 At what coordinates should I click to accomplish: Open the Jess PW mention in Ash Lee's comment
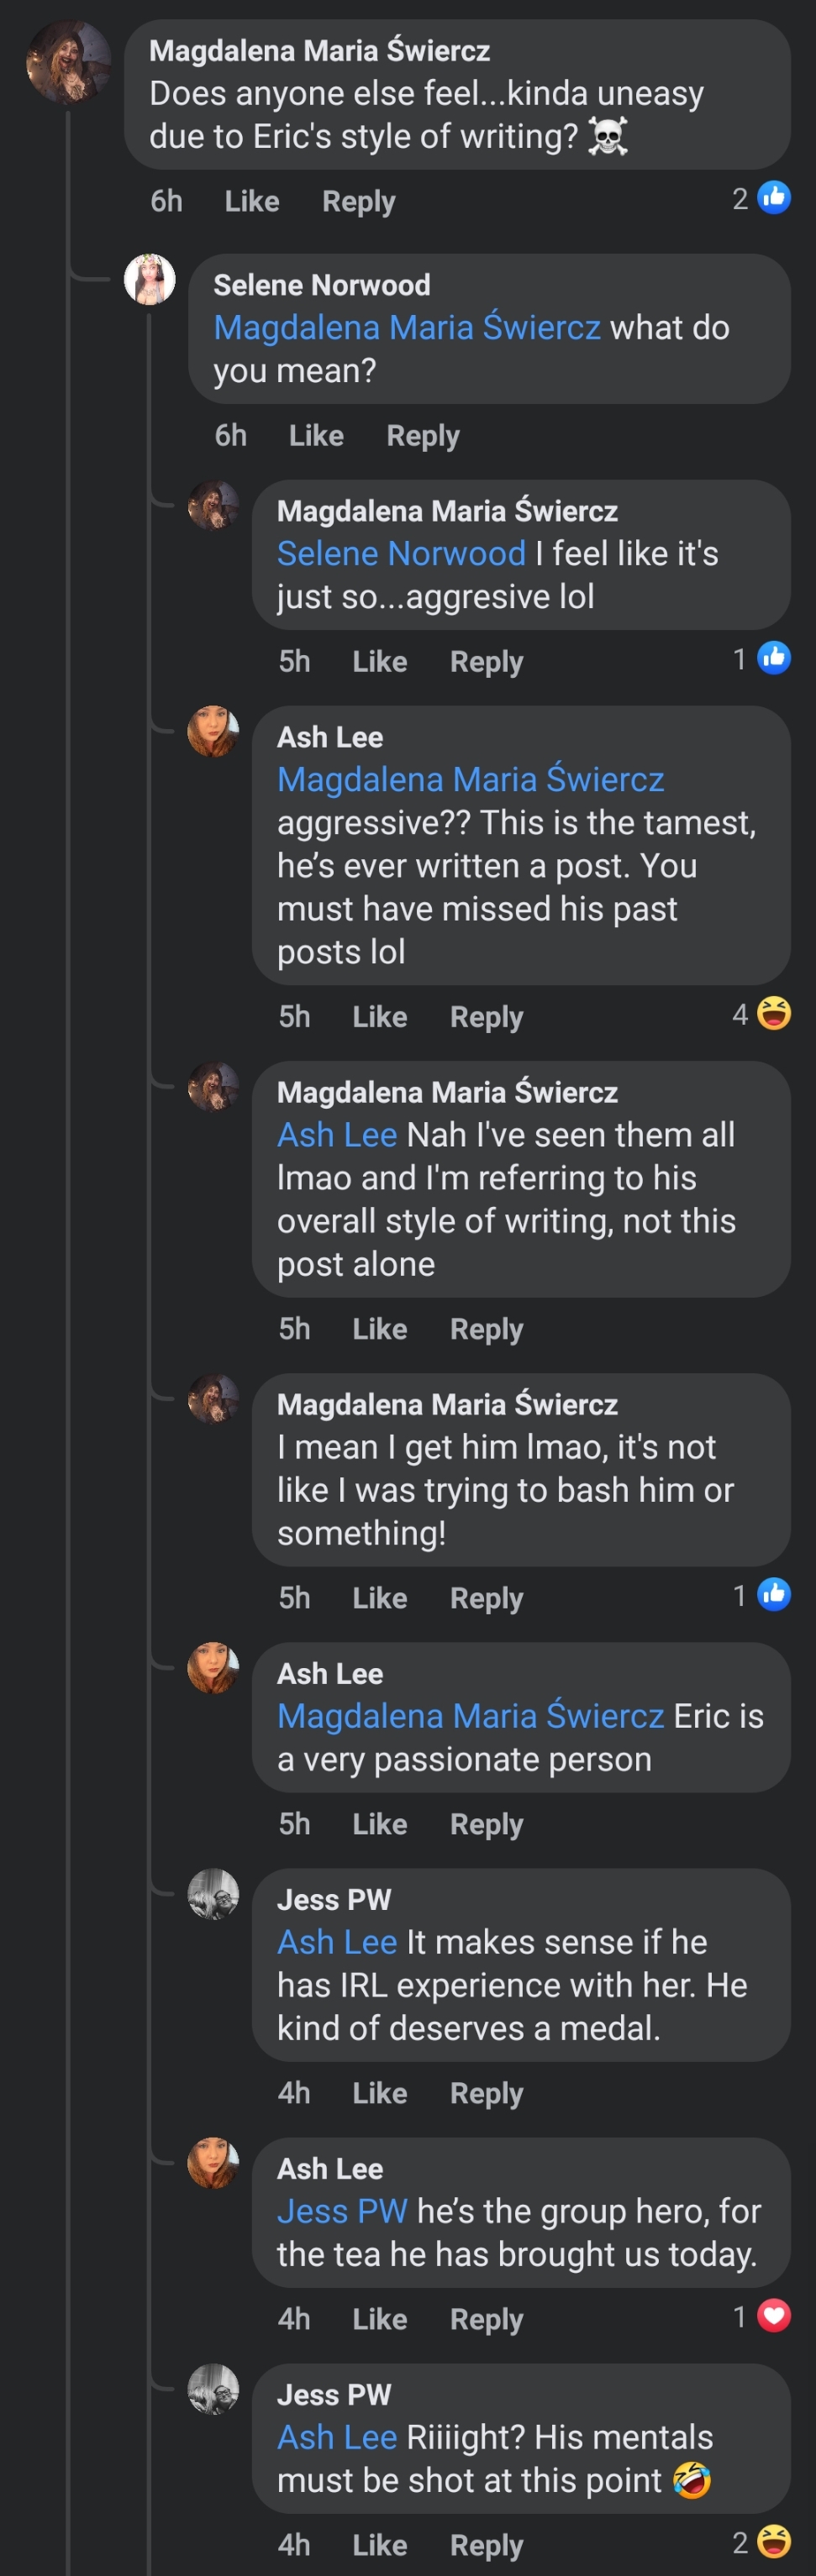(342, 2211)
